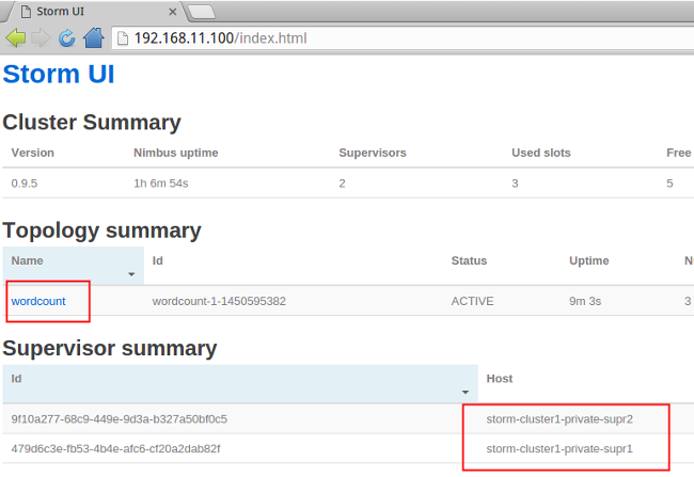Click the page icon in address bar

pyautogui.click(x=122, y=39)
